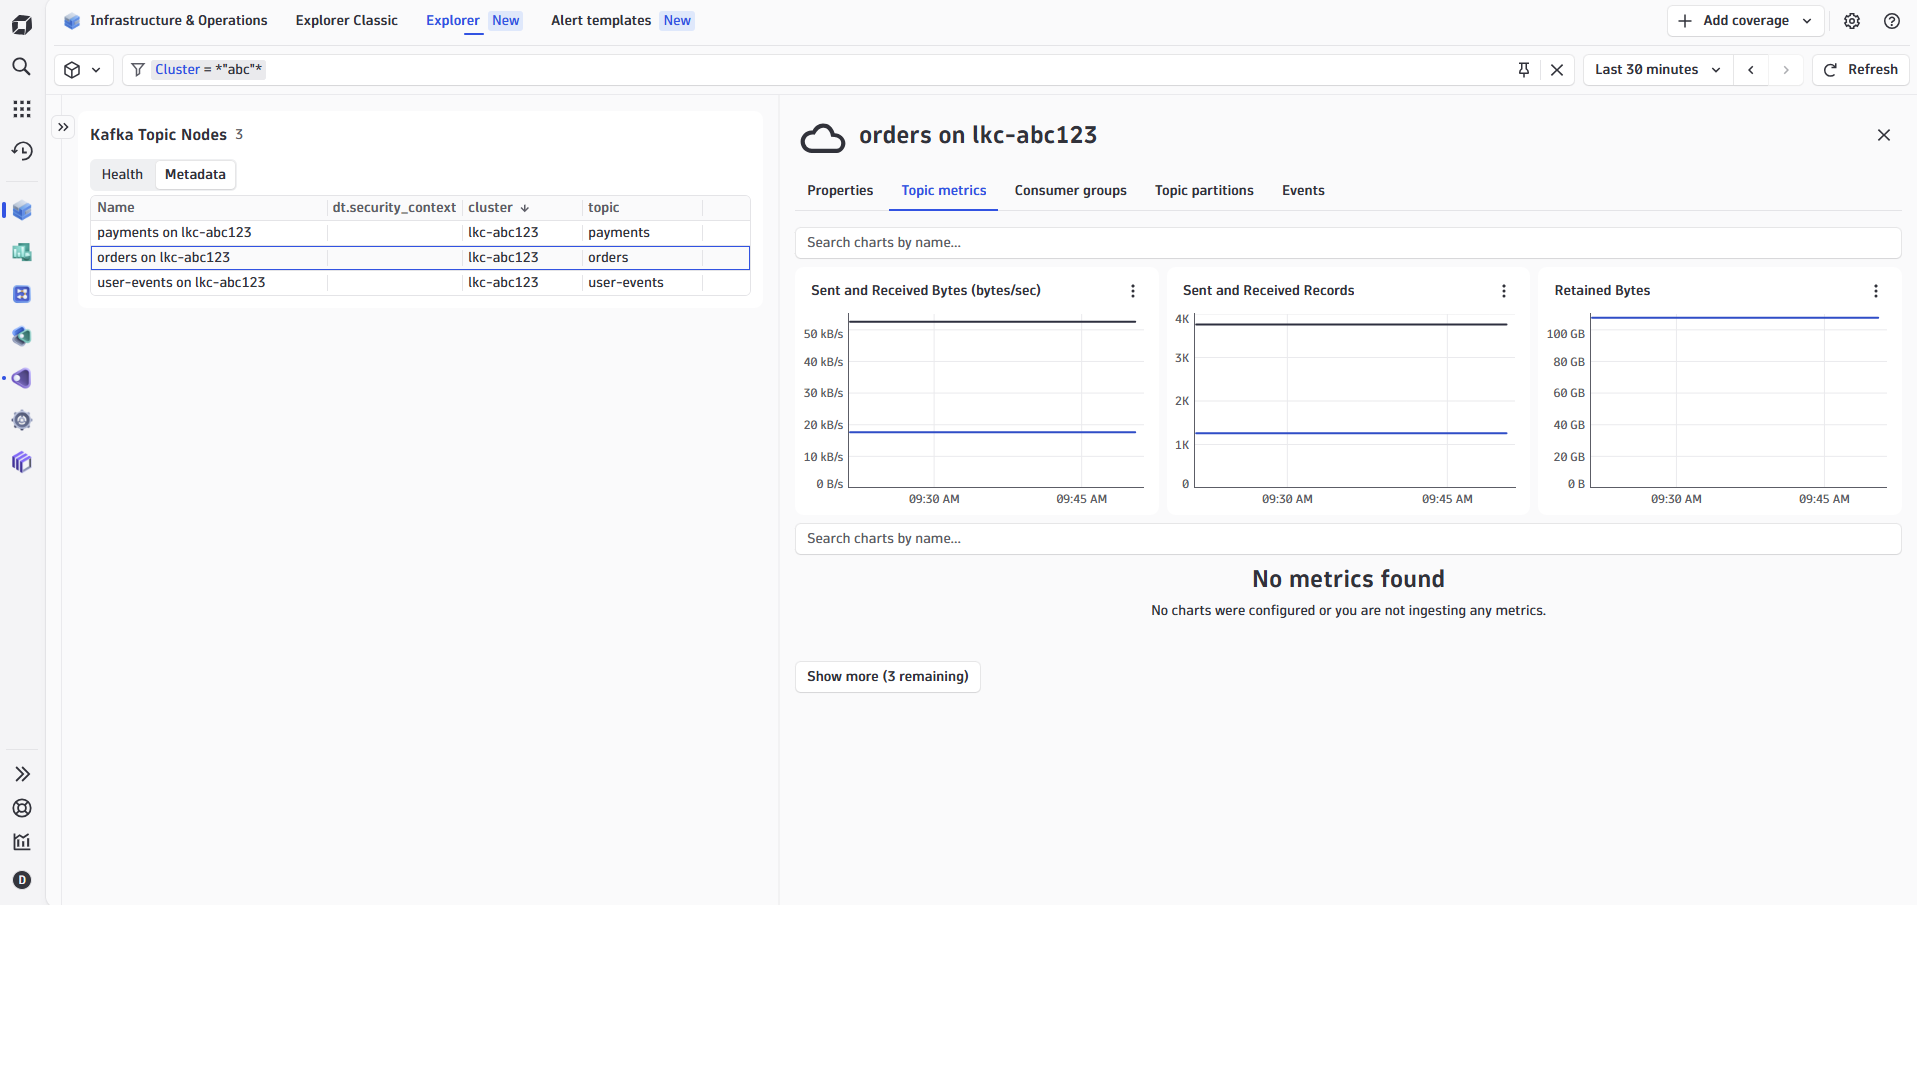Open options menu for Sent and Received Records chart

1504,291
